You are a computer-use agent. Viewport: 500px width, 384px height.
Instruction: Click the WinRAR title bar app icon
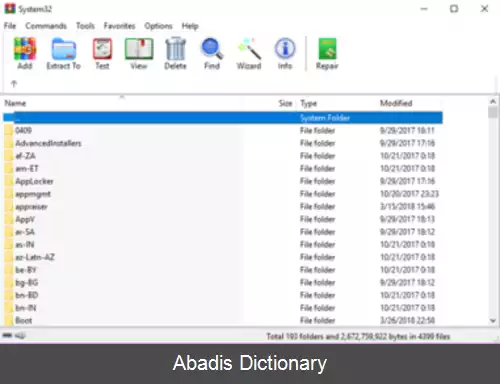click(10, 8)
